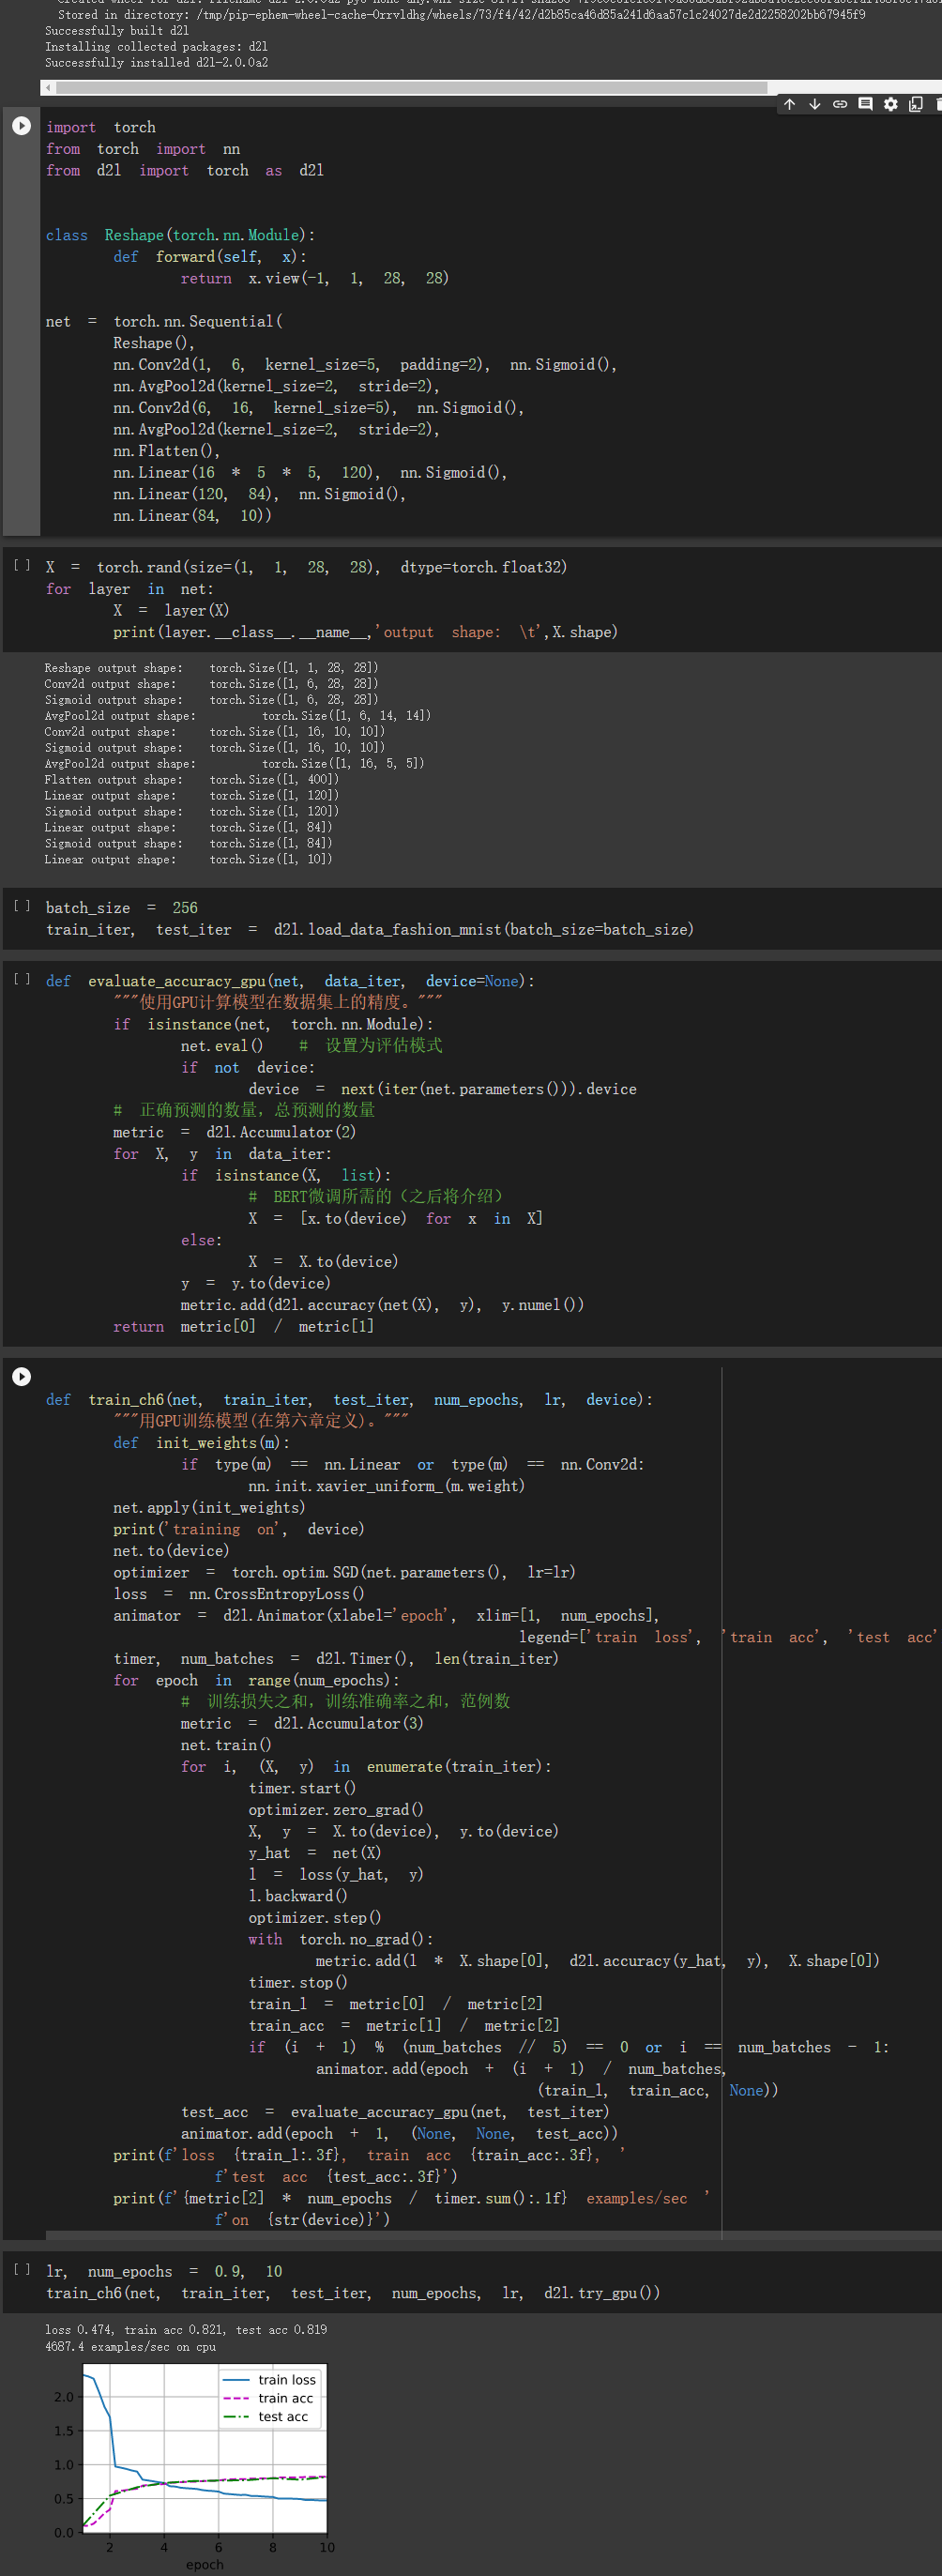The width and height of the screenshot is (942, 2576).
Task: Add a comment to the cell
Action: pos(865,104)
